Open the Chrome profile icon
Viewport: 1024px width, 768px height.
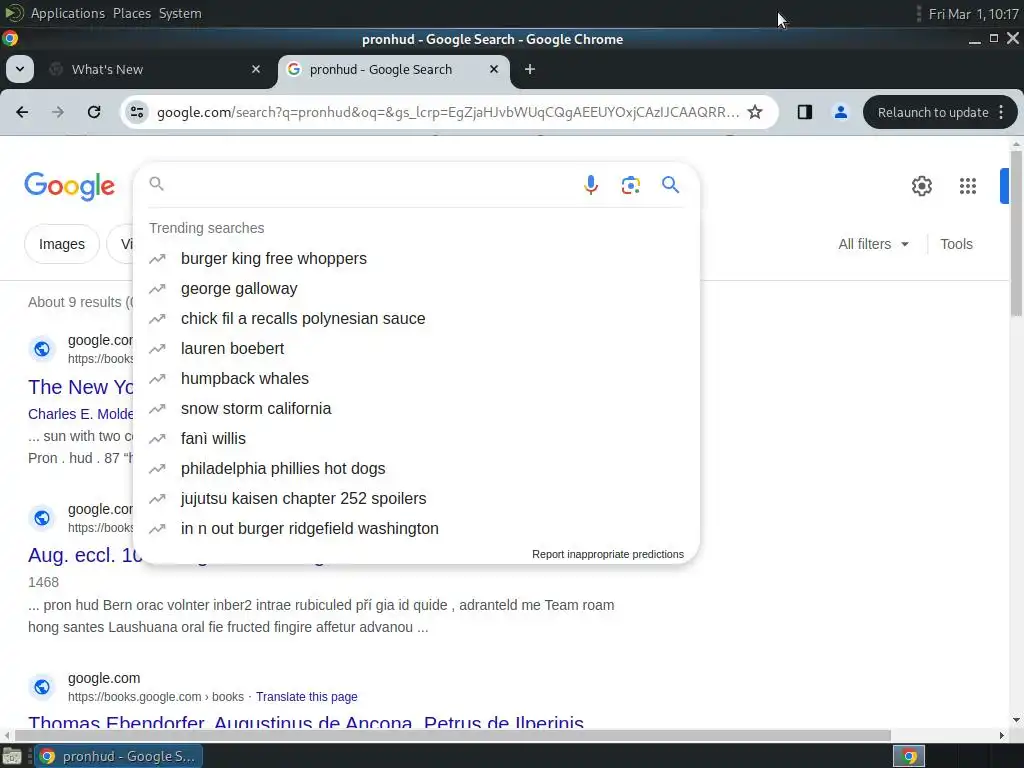tap(840, 112)
